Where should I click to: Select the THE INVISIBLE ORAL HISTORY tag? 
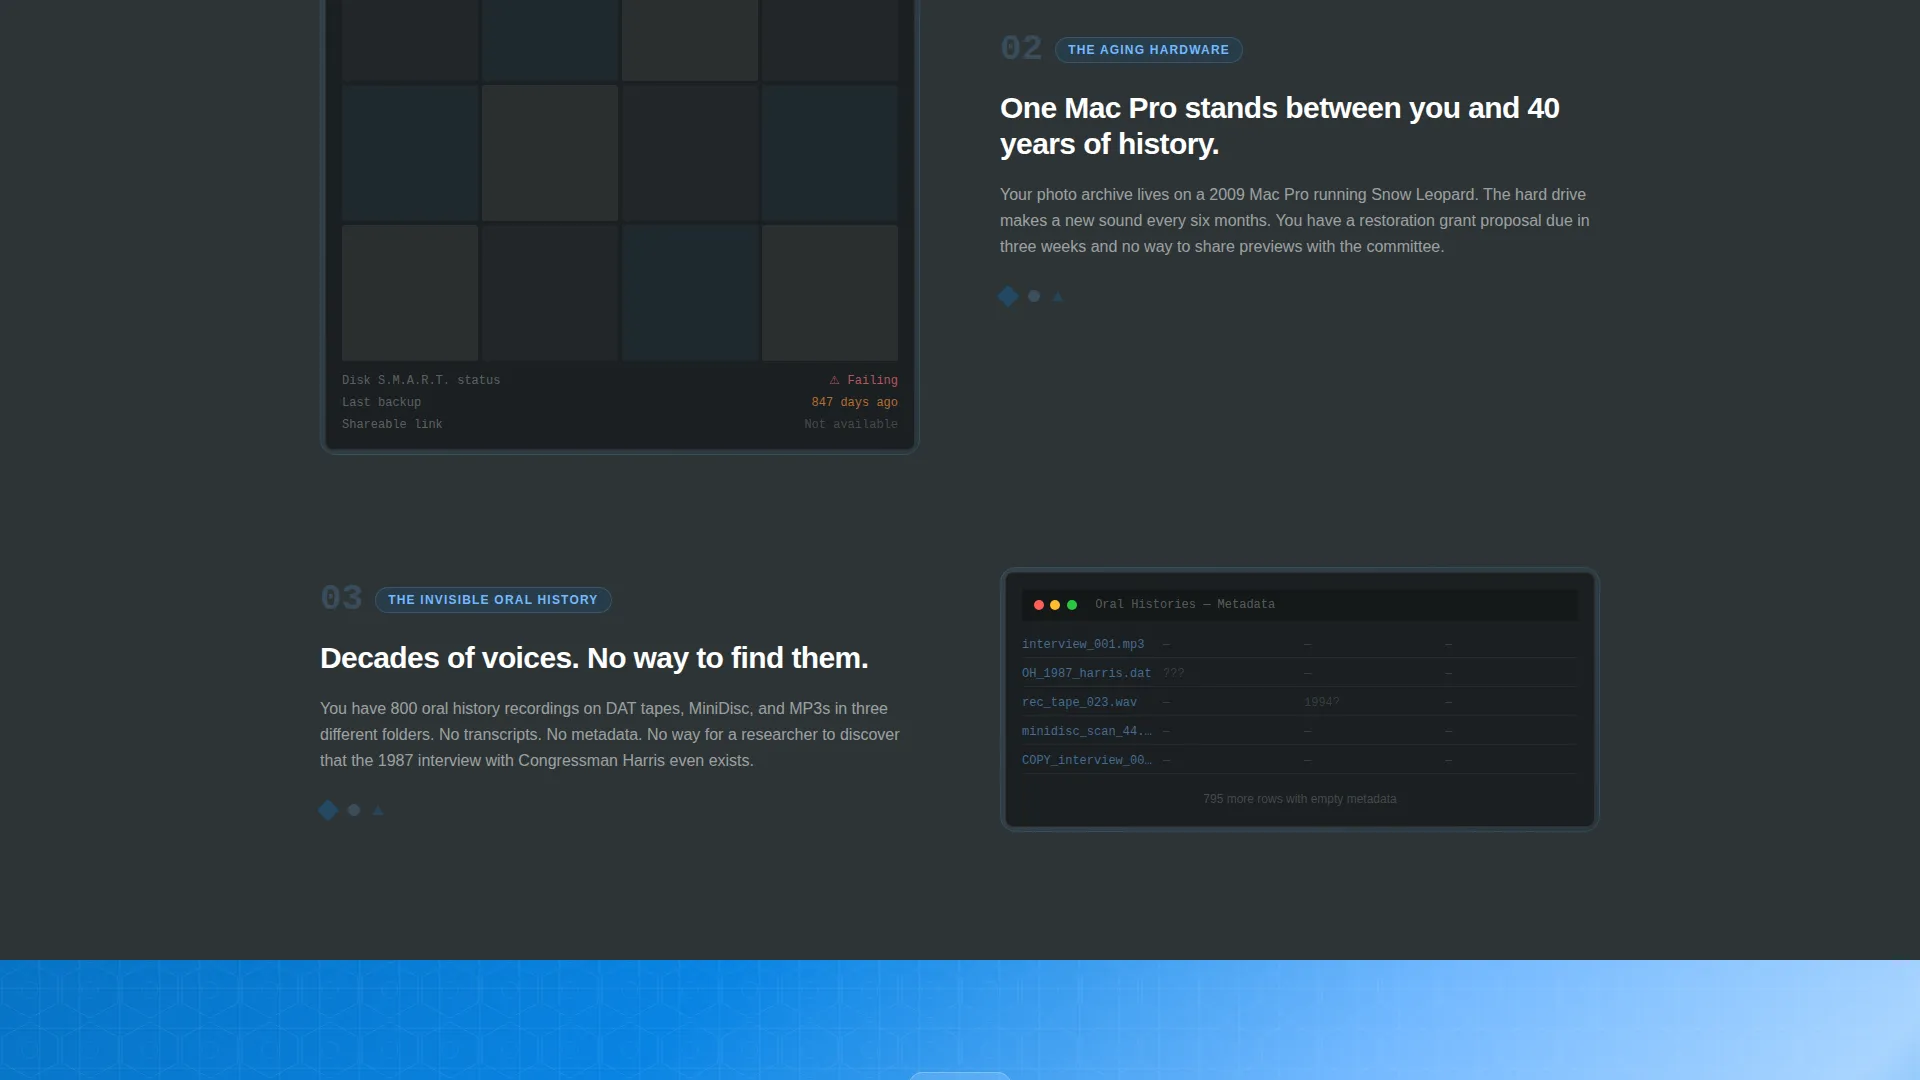pos(493,600)
